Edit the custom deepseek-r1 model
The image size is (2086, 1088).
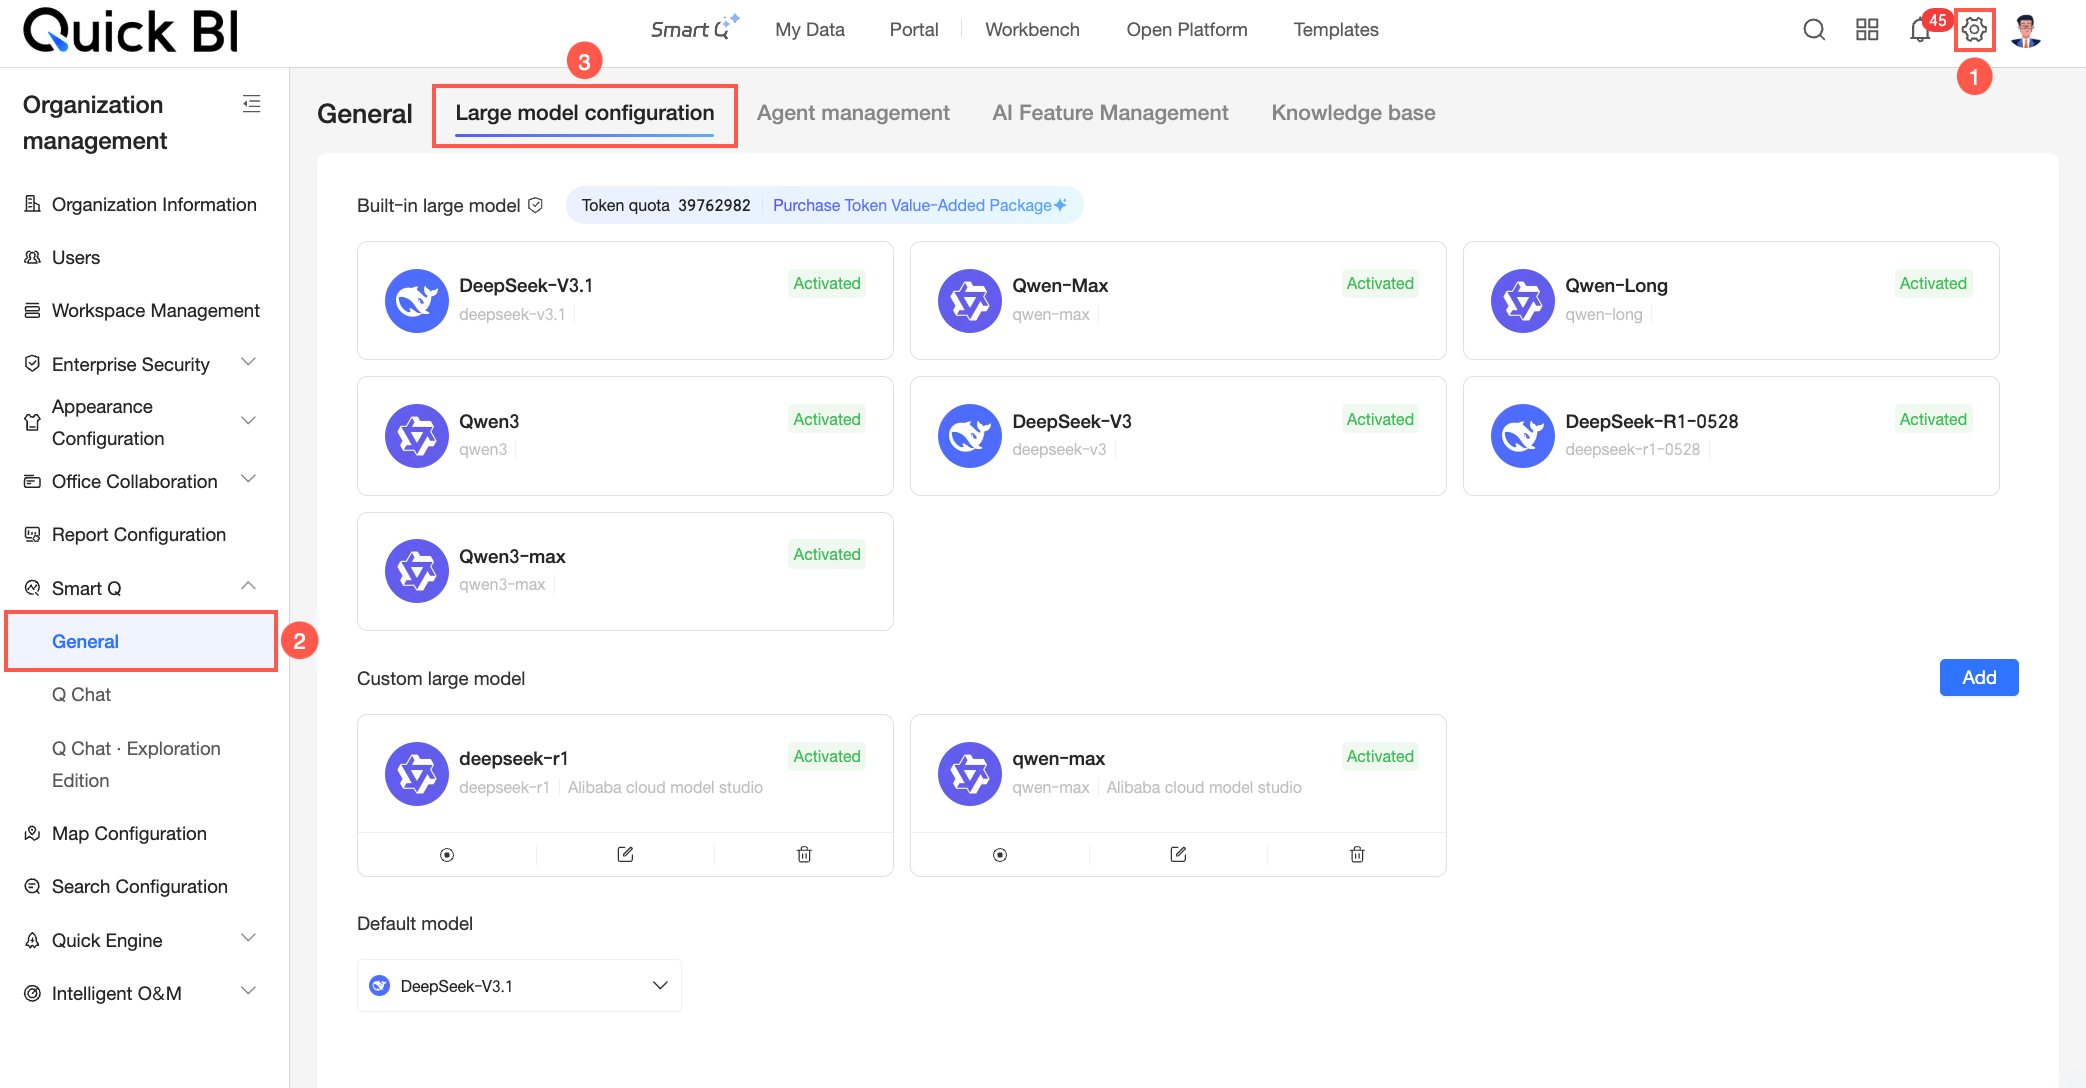click(x=625, y=854)
